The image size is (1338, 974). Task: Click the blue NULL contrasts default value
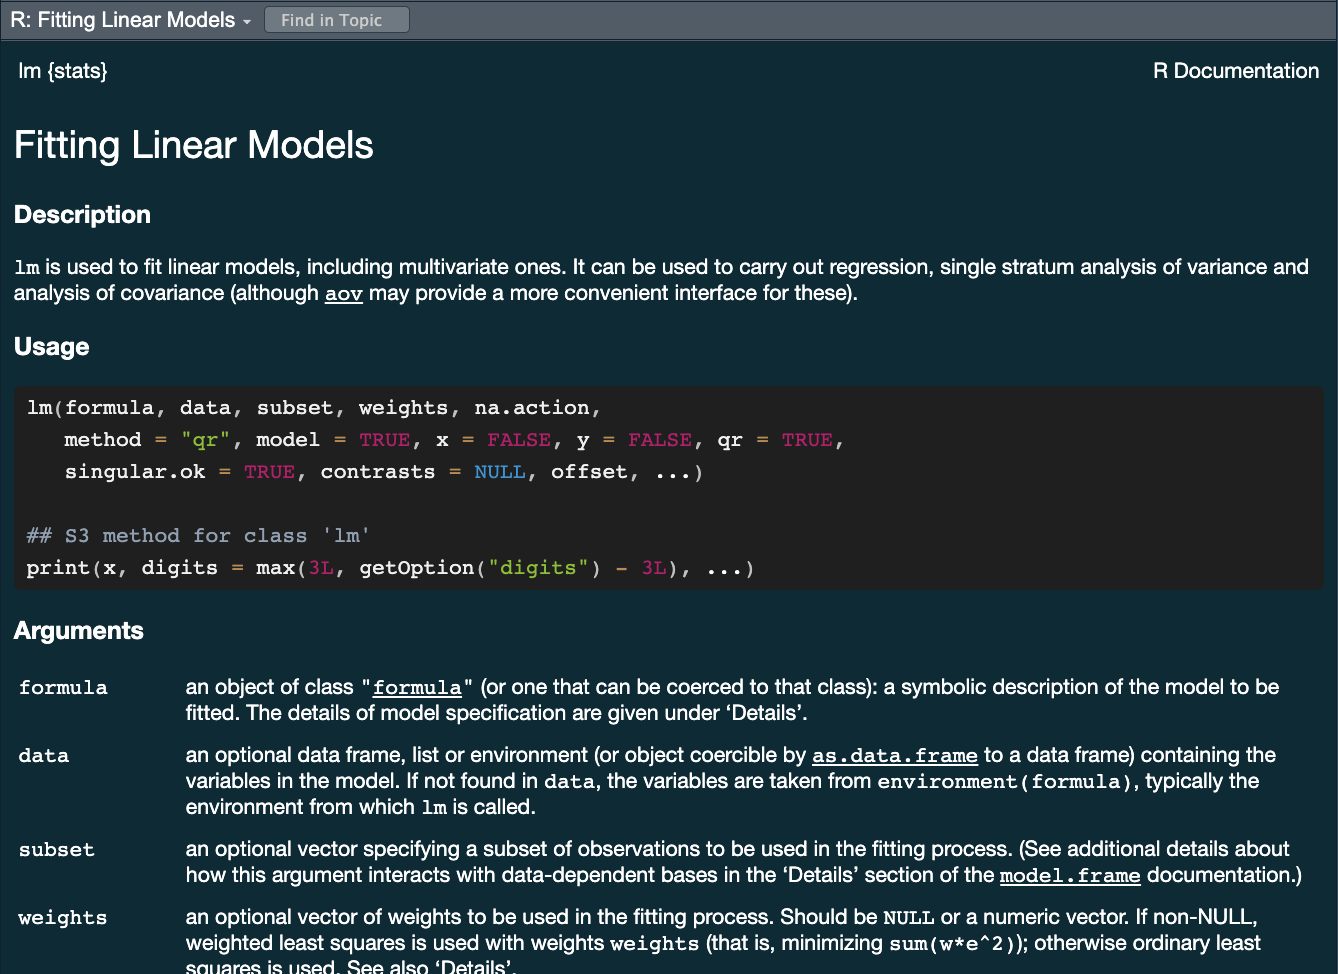(499, 472)
